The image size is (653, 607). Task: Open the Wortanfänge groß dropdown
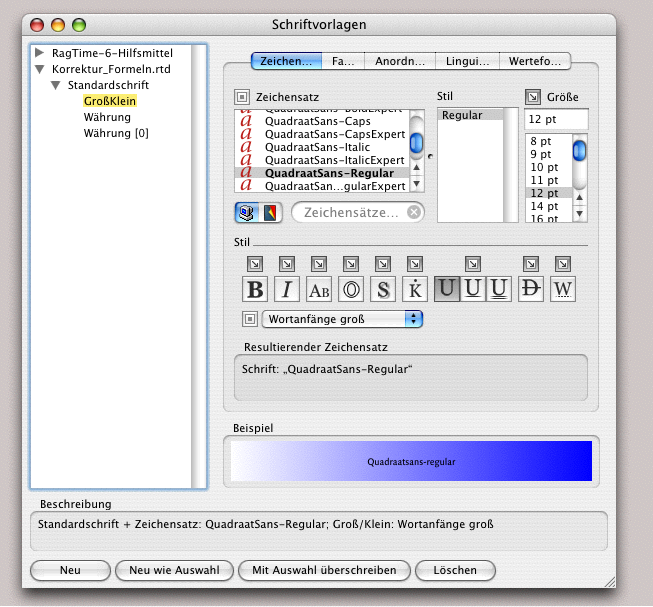[x=342, y=319]
